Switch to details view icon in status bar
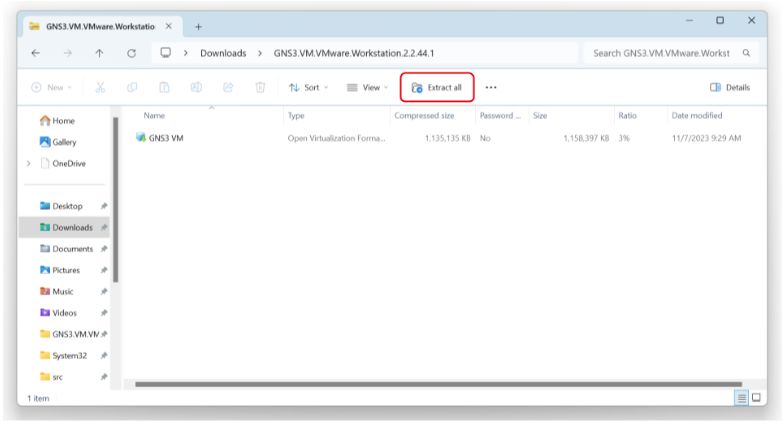The width and height of the screenshot is (782, 422). pyautogui.click(x=741, y=398)
